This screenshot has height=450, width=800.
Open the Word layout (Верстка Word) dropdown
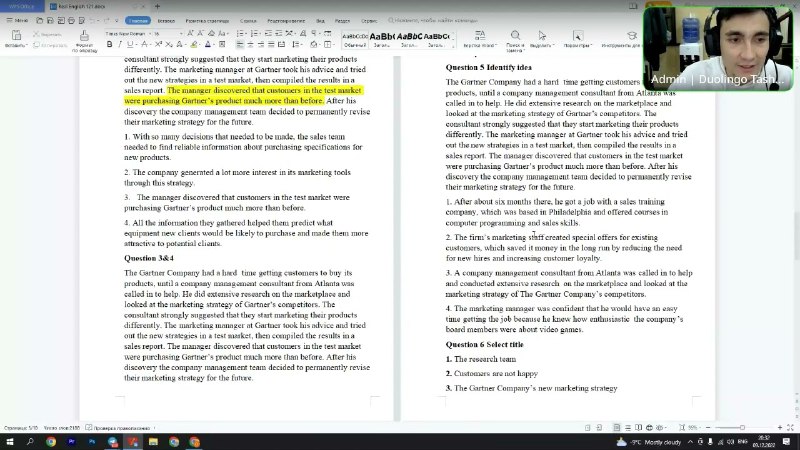pyautogui.click(x=480, y=39)
